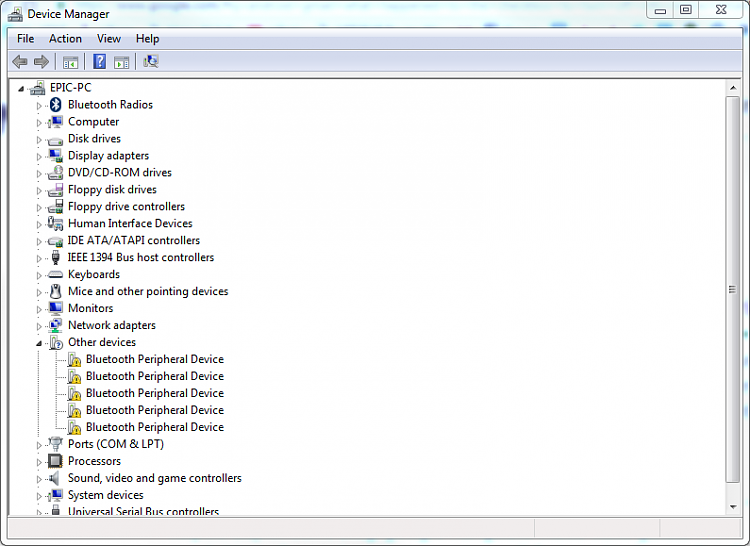The image size is (750, 546).
Task: Expand the Keyboards node
Action: pos(39,275)
